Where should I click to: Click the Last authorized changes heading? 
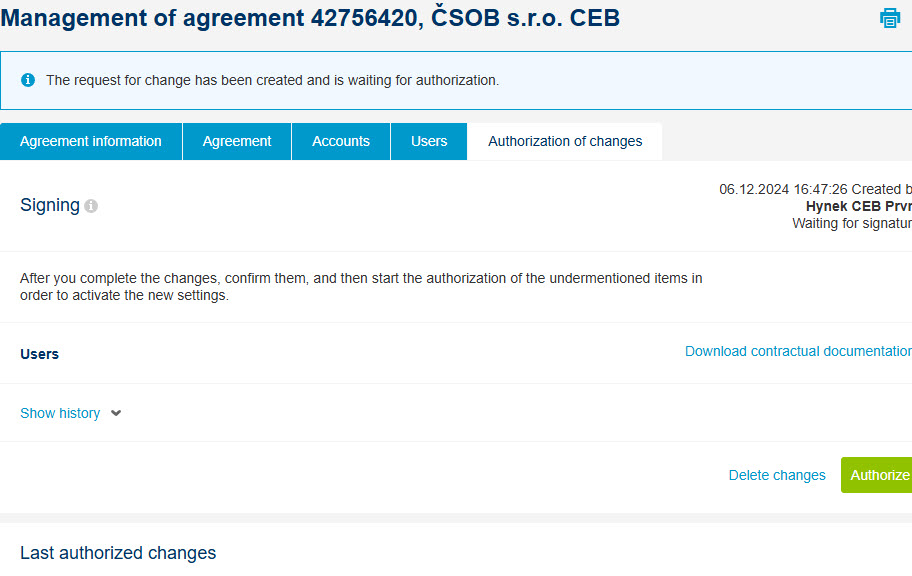click(x=118, y=553)
